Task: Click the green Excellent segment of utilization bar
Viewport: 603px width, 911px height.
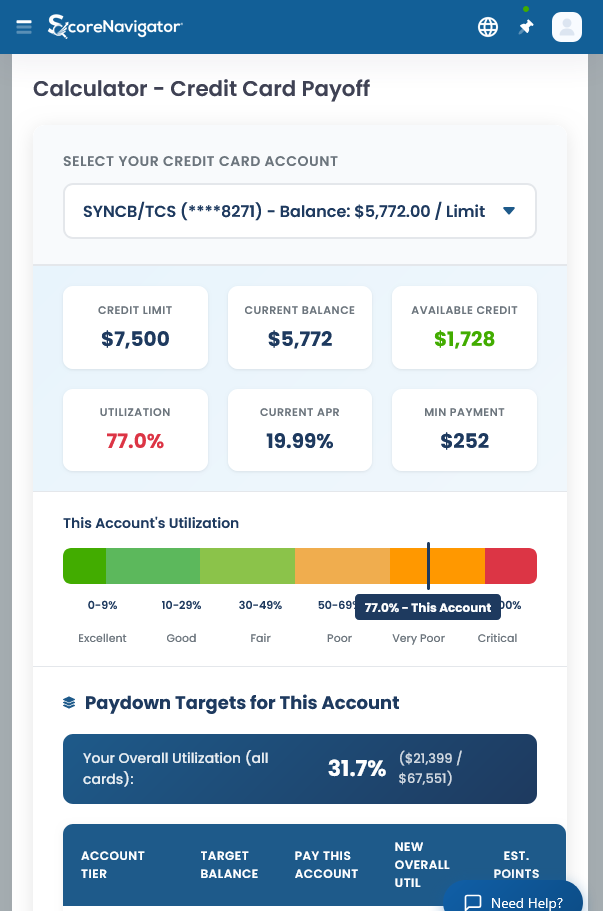Action: (x=85, y=565)
